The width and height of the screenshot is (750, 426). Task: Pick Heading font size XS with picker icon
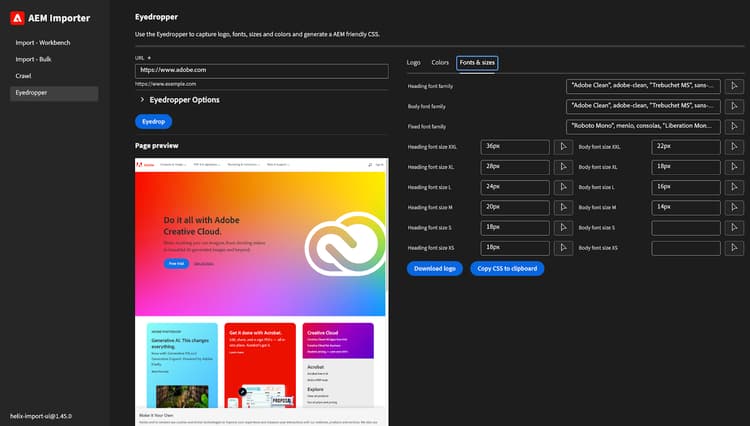(563, 248)
